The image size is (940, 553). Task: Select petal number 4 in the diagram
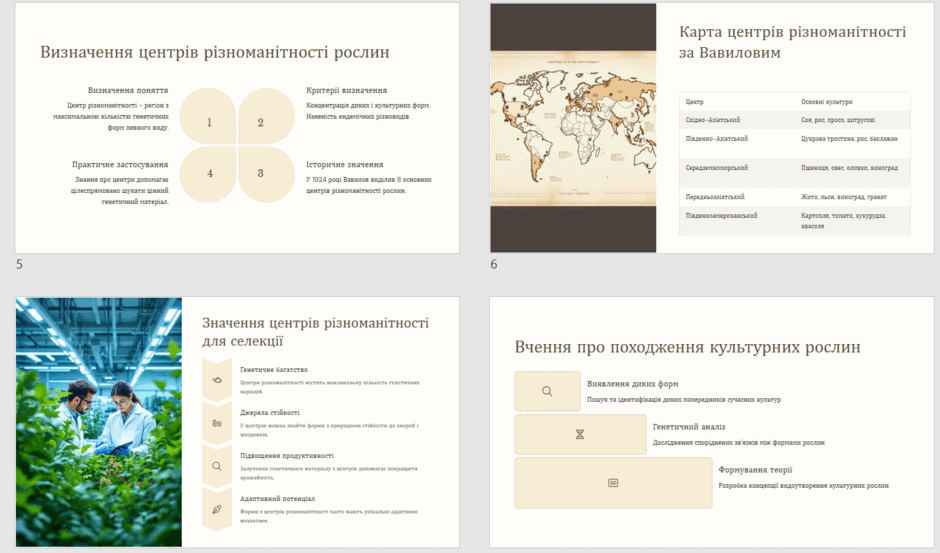click(208, 175)
